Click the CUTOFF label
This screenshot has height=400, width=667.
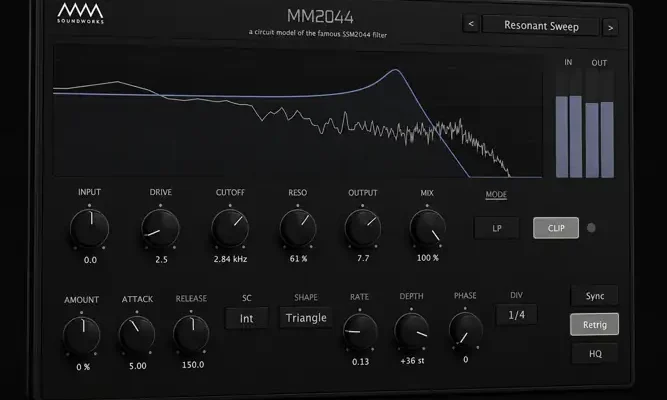pos(230,192)
